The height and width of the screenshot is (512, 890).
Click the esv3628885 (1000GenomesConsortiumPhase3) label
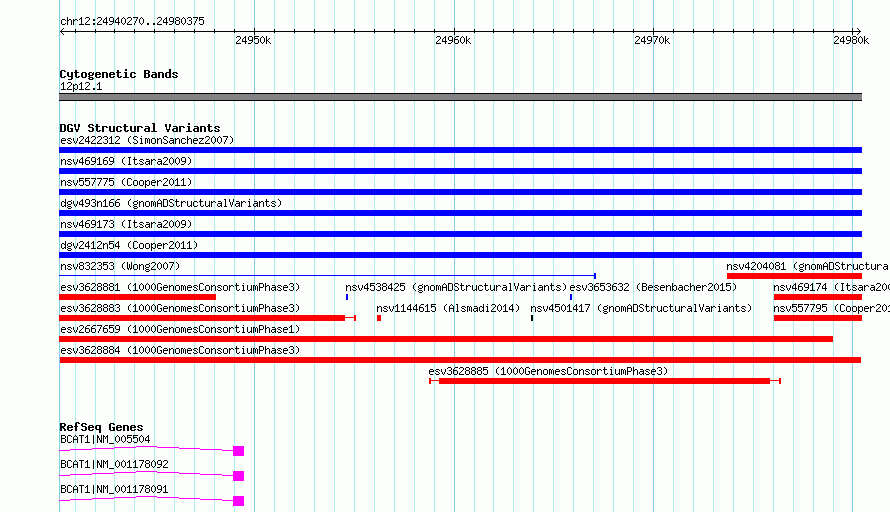(548, 371)
